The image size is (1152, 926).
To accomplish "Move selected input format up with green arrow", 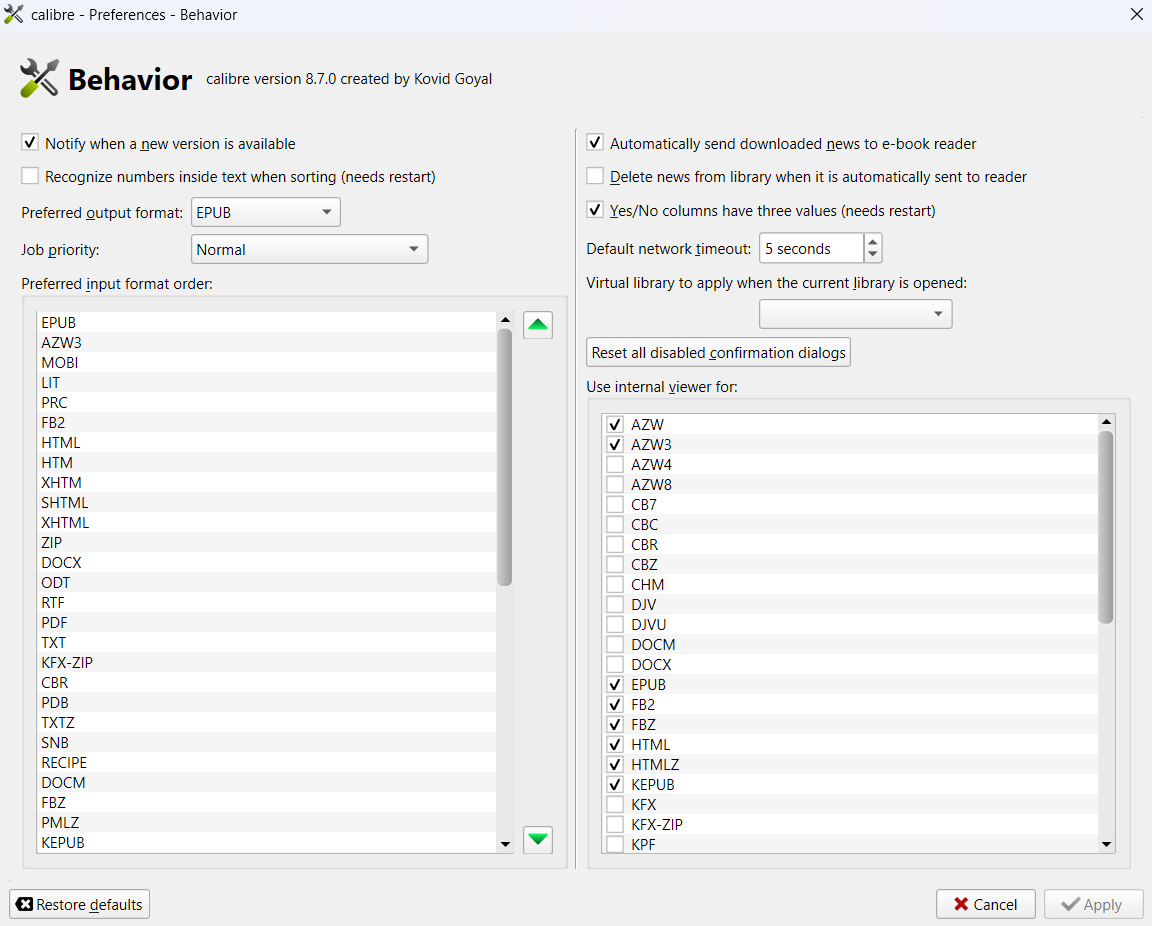I will 538,325.
